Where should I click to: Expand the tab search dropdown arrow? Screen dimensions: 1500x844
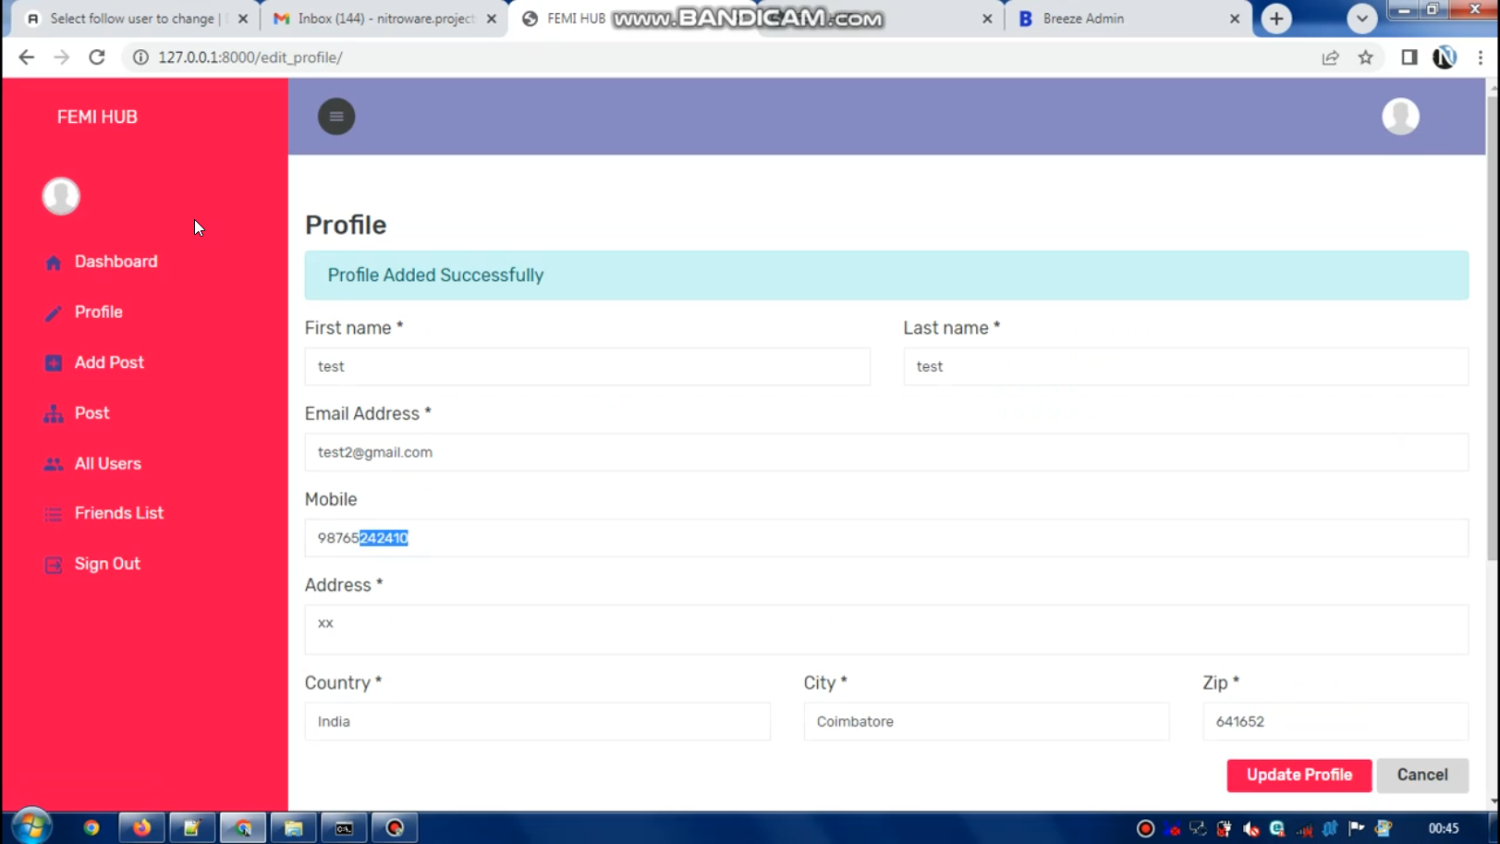(x=1361, y=19)
